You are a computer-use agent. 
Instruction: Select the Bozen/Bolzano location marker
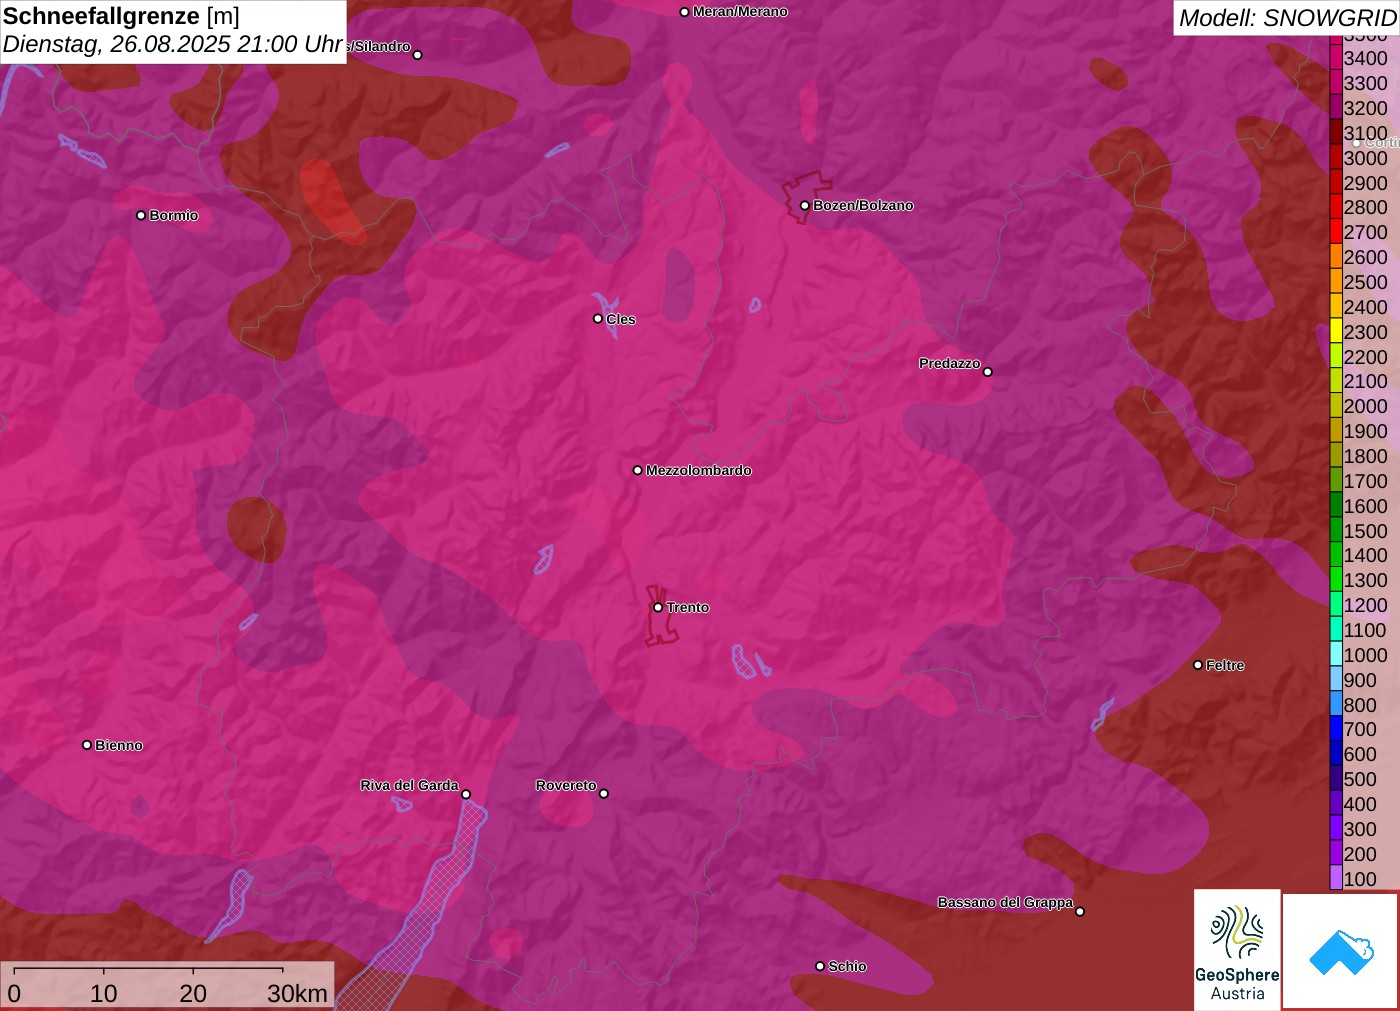(805, 206)
